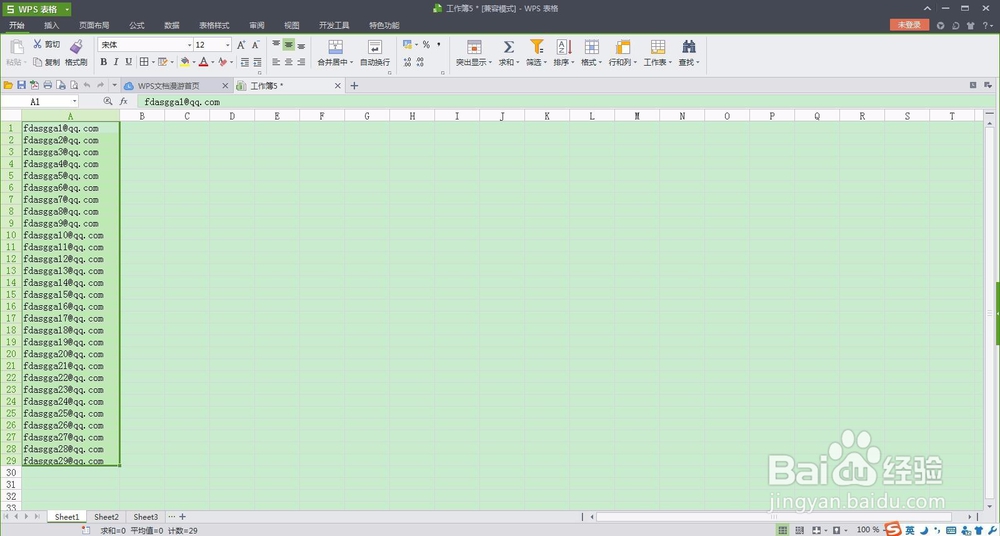1000x536 pixels.
Task: Click the orange 未登录 login button
Action: click(x=909, y=25)
